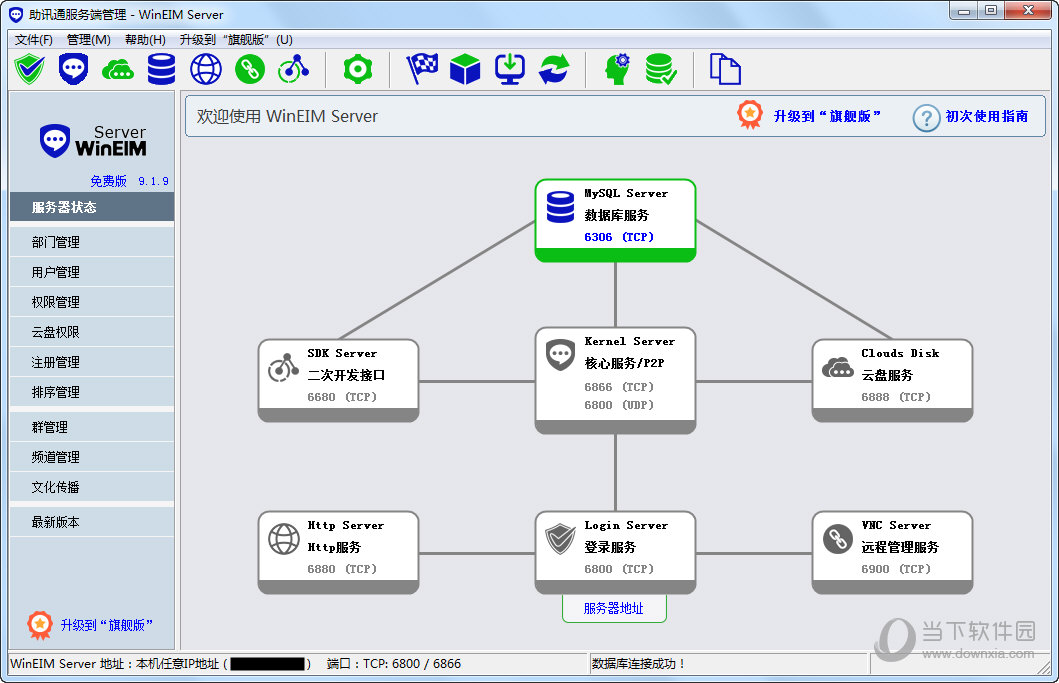Click the copy documents toolbar icon
Screen dimensions: 1059x683
coord(725,69)
